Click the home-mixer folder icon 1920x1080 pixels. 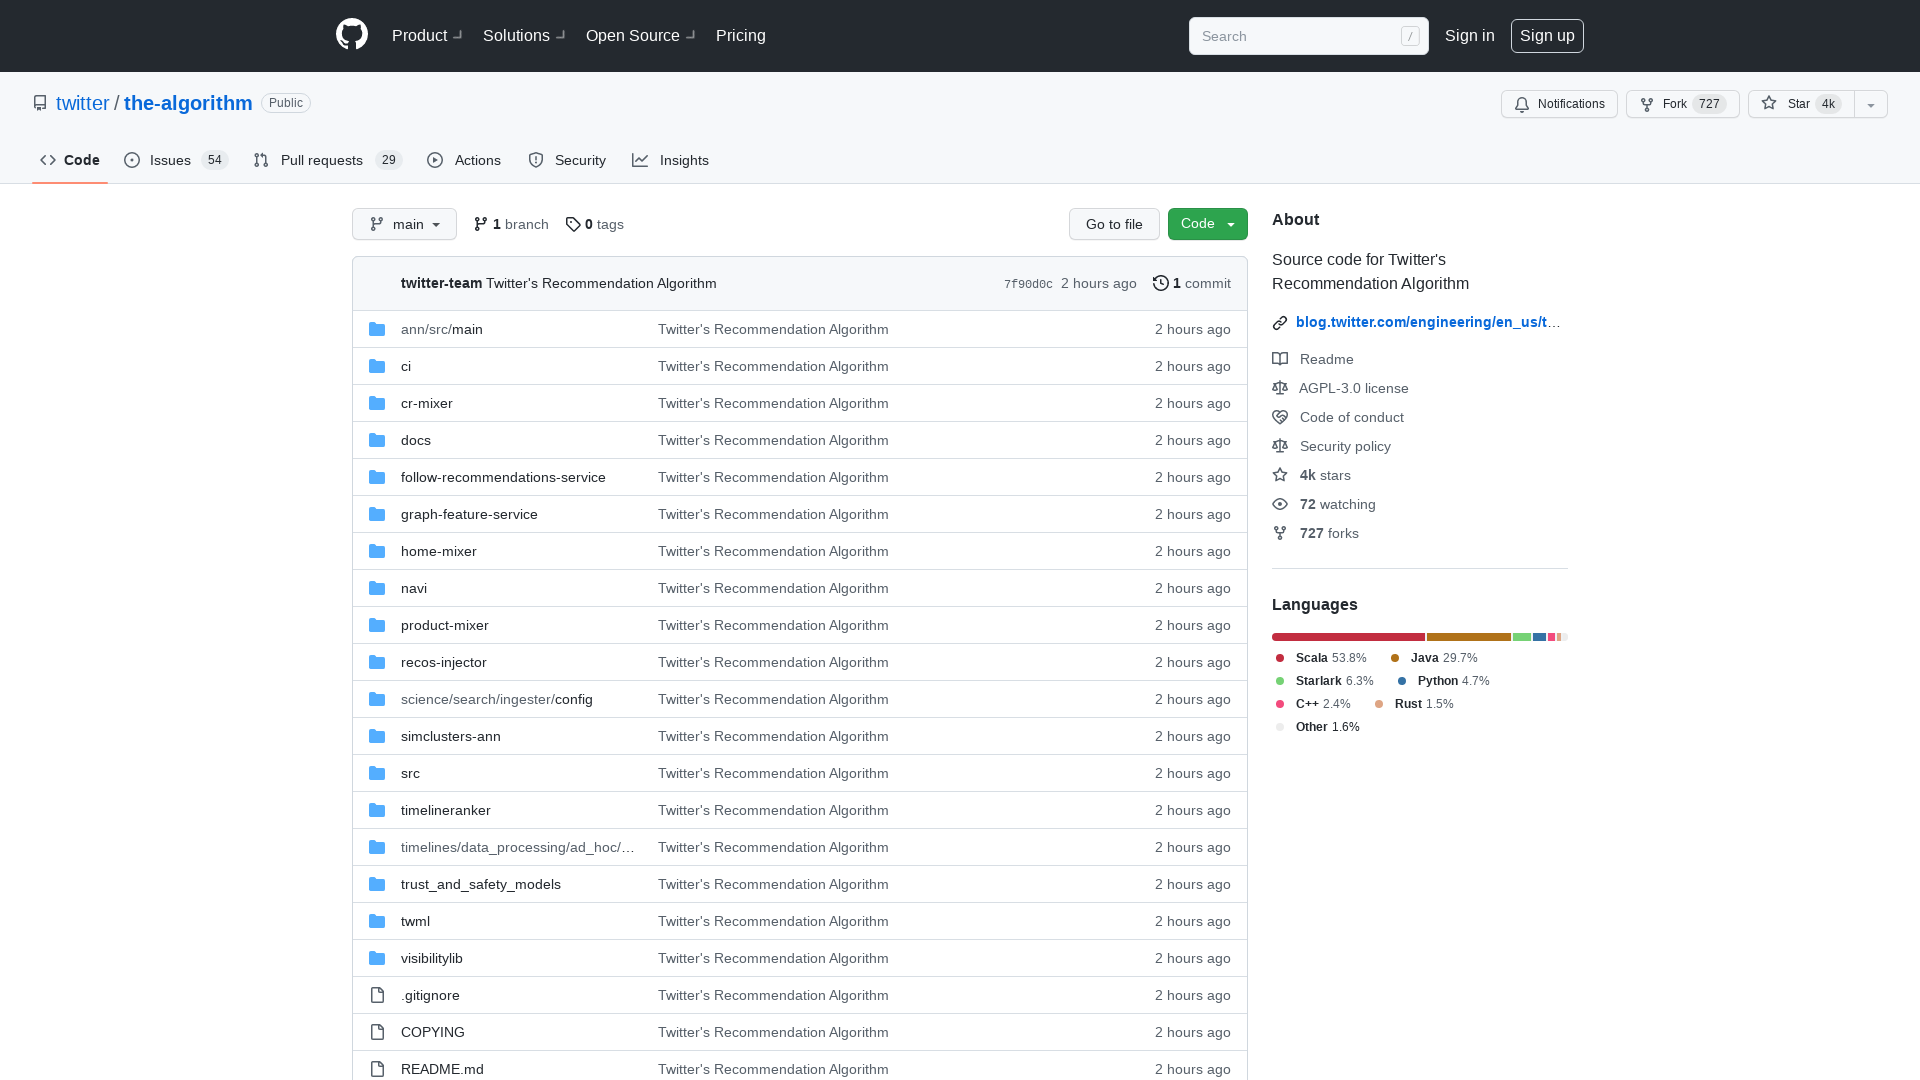[377, 551]
